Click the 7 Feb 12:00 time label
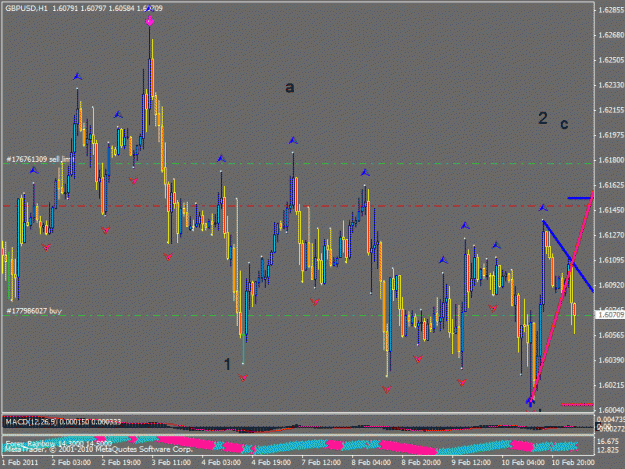Screen dimensions: 625x469 321,462
